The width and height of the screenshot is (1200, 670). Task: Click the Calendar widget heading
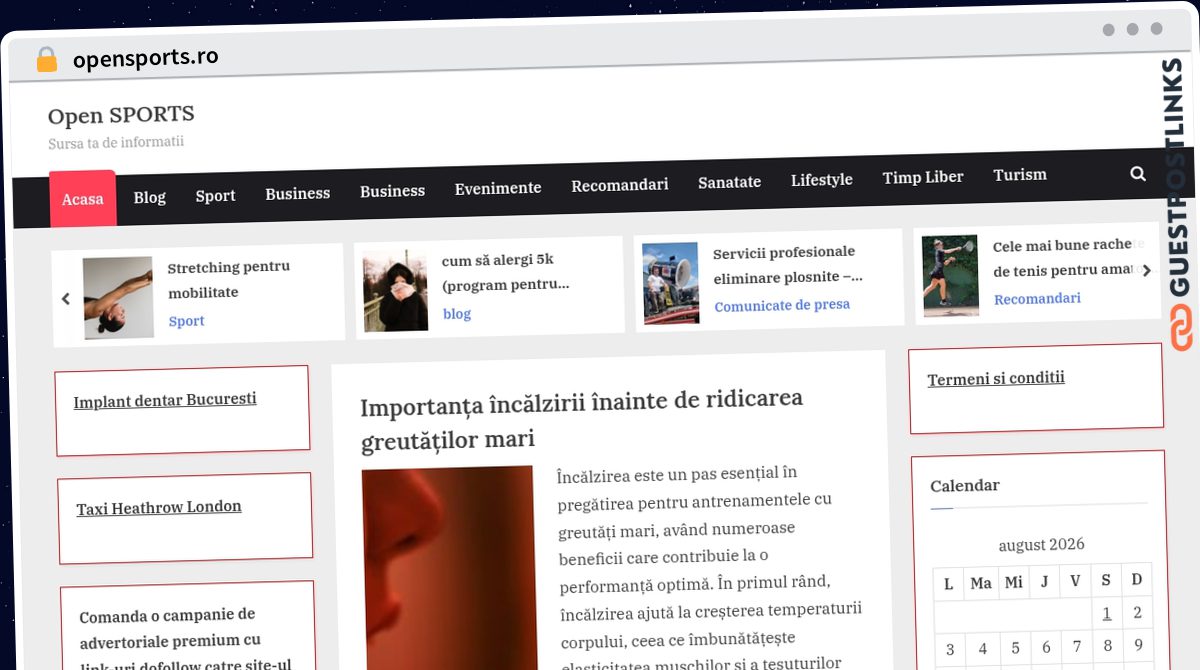(965, 485)
